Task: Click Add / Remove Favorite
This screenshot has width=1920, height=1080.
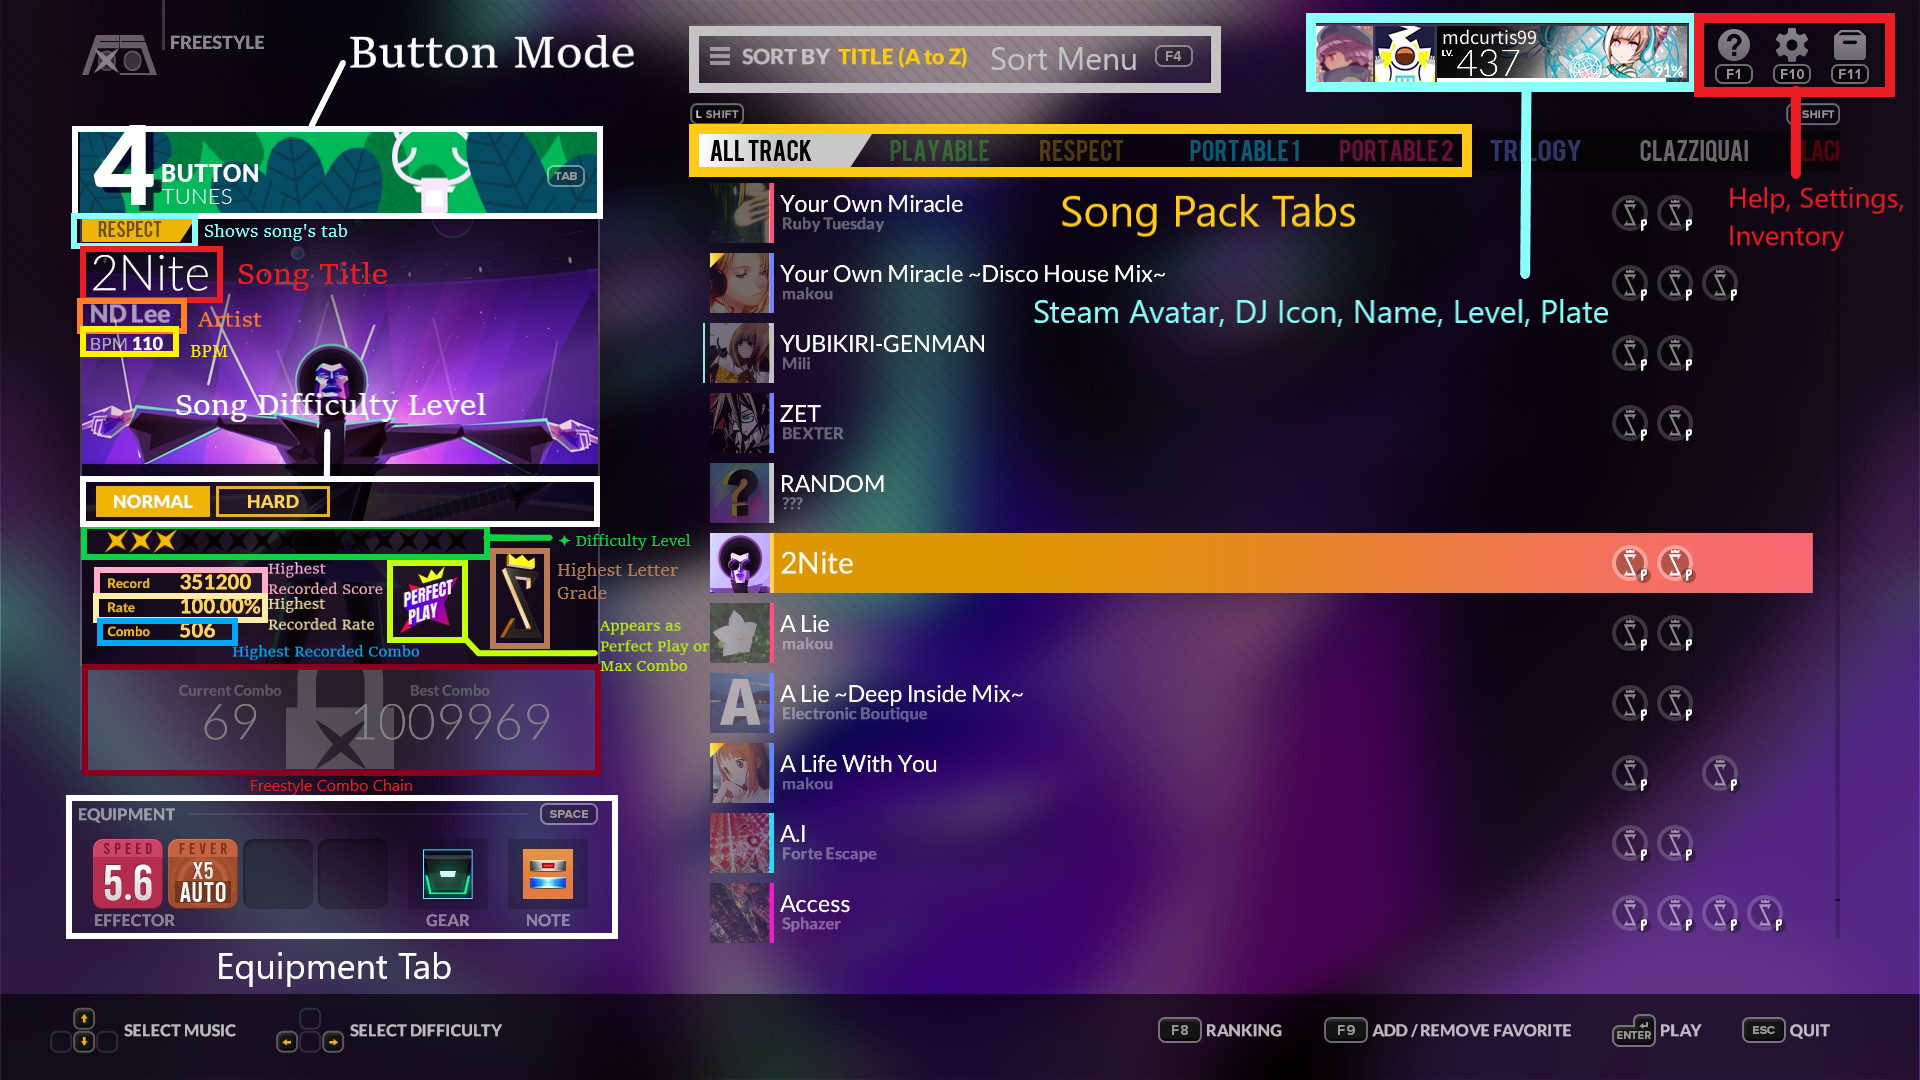Action: tap(1448, 1030)
